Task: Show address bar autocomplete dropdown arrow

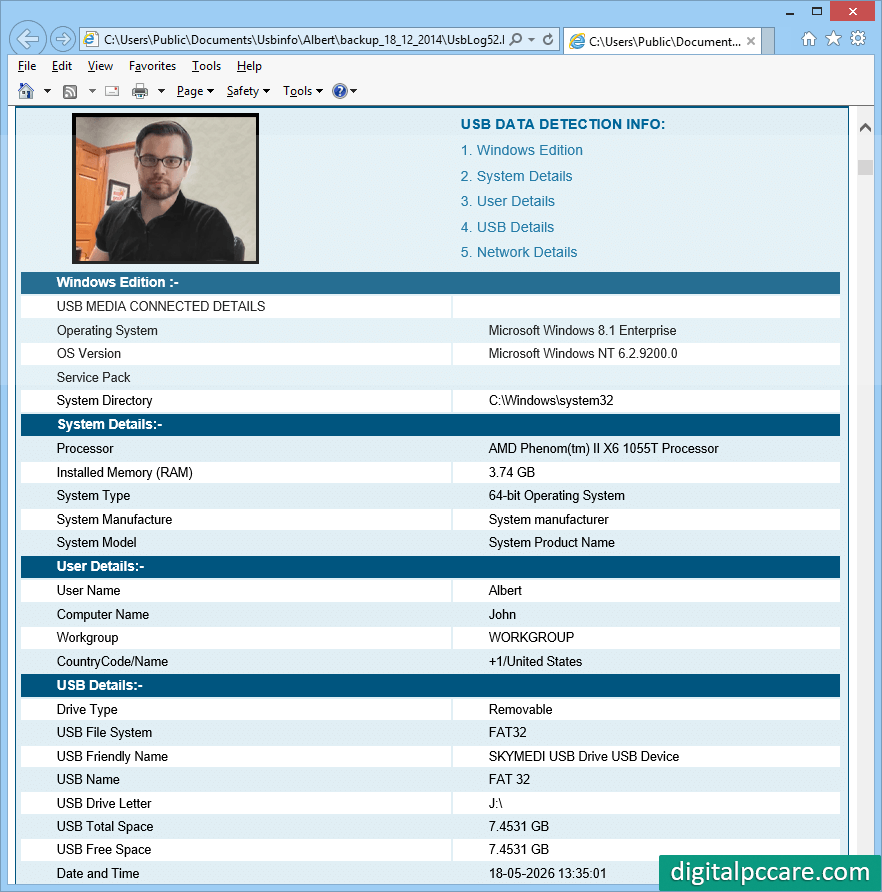Action: tap(531, 39)
